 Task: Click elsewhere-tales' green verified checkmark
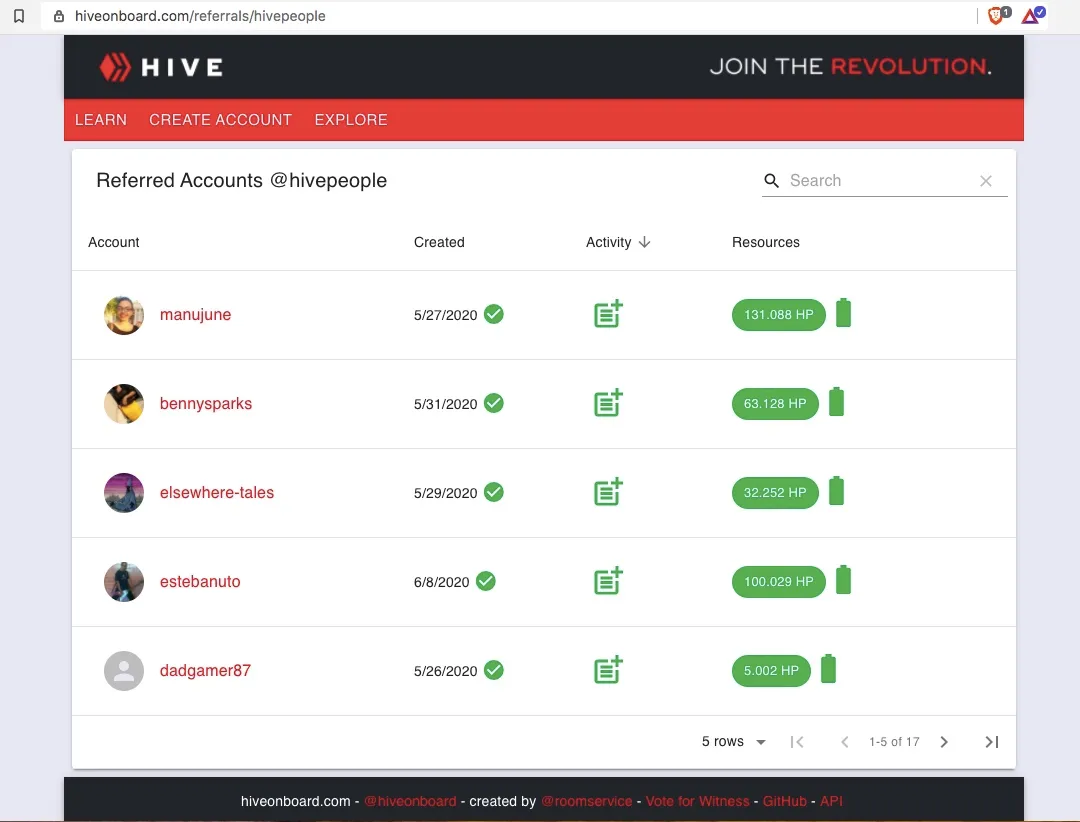click(494, 492)
